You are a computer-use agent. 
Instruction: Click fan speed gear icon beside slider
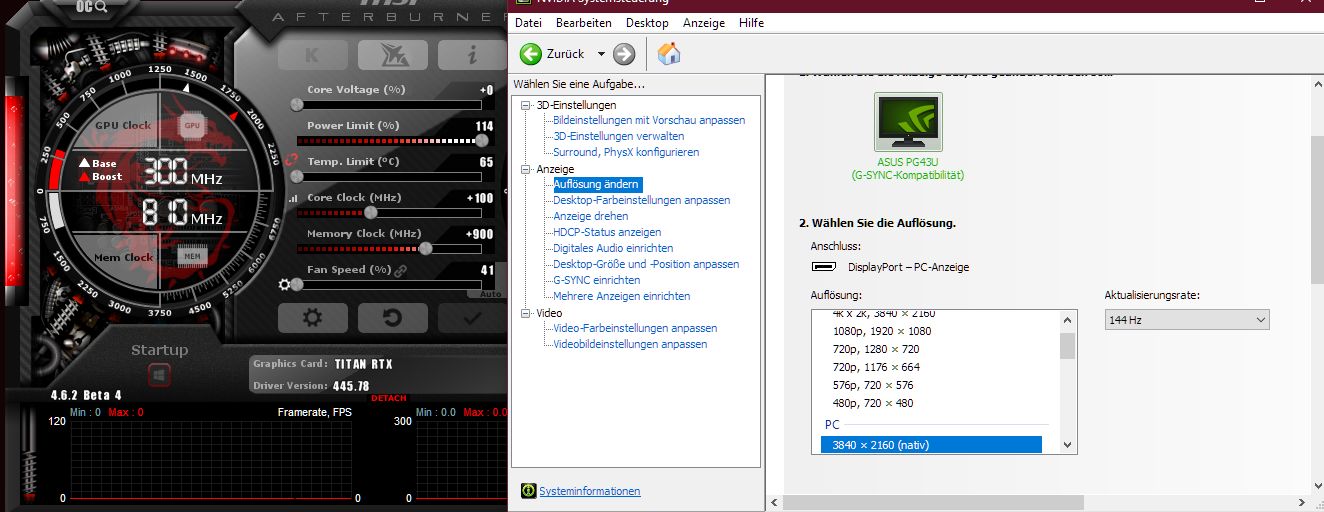click(284, 285)
